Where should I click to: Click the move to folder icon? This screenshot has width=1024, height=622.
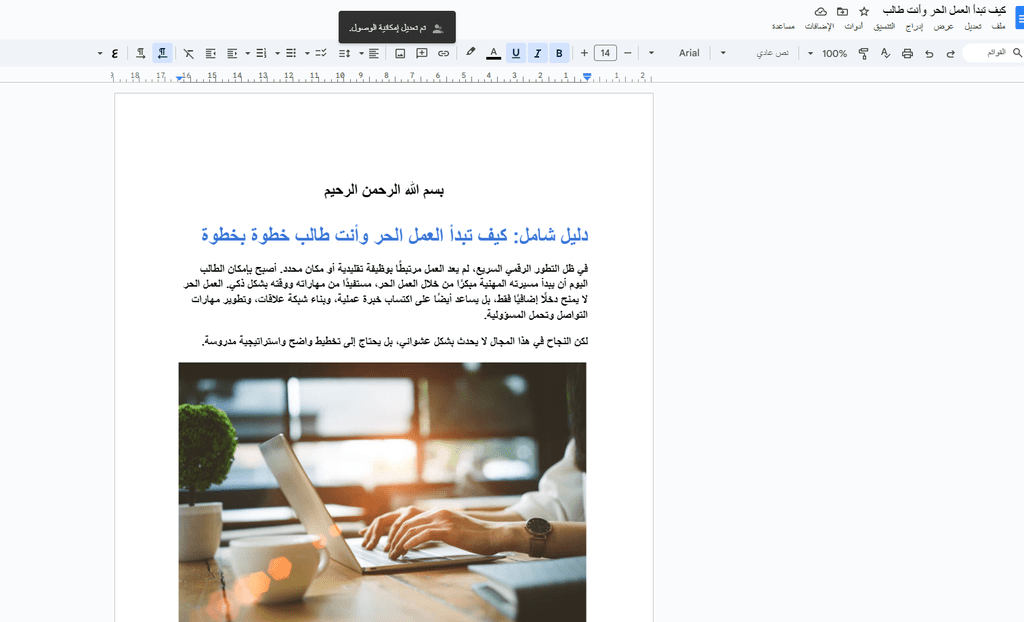842,11
